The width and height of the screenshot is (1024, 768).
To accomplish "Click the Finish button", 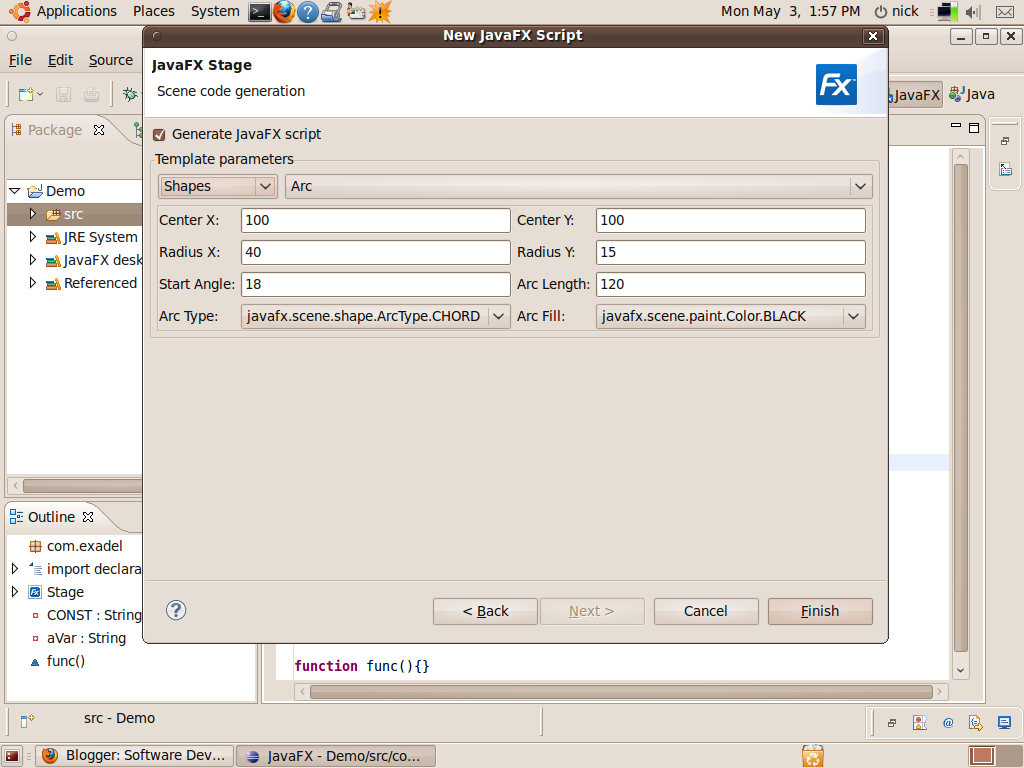I will coord(820,611).
